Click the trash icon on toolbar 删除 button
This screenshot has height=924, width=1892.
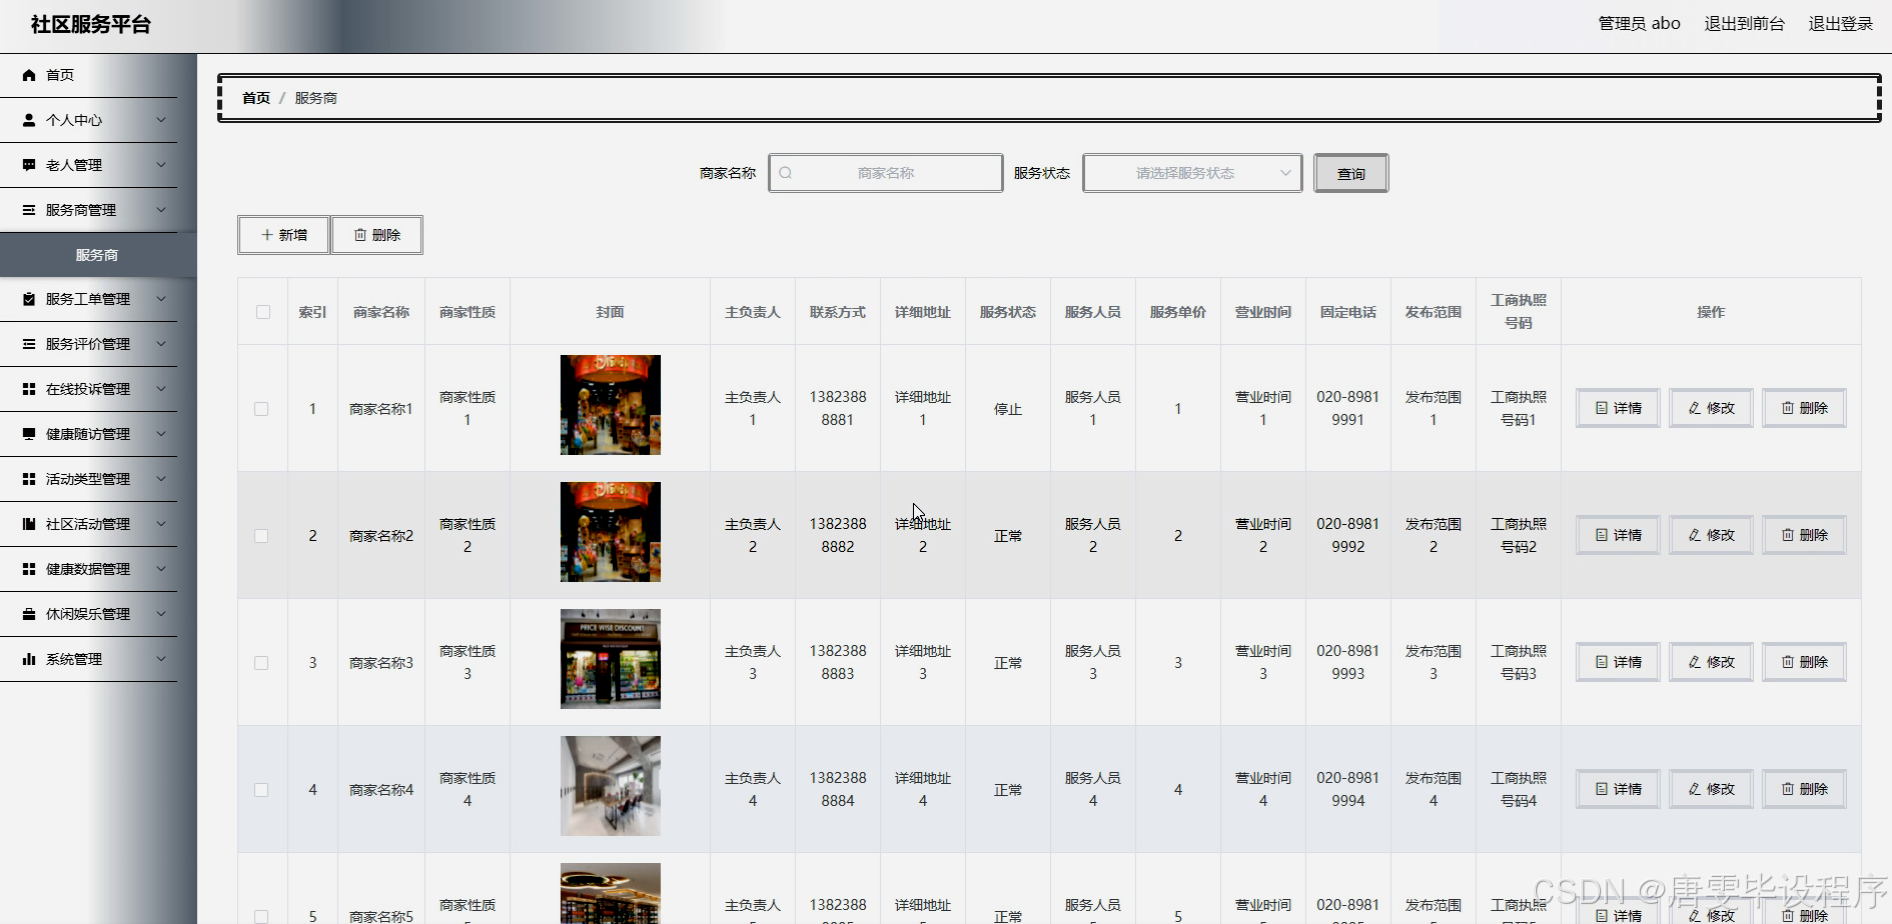pyautogui.click(x=360, y=235)
